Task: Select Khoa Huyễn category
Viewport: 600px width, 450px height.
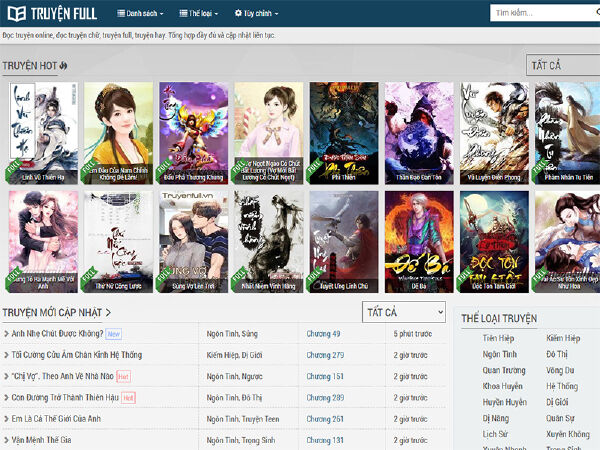Action: 502,386
